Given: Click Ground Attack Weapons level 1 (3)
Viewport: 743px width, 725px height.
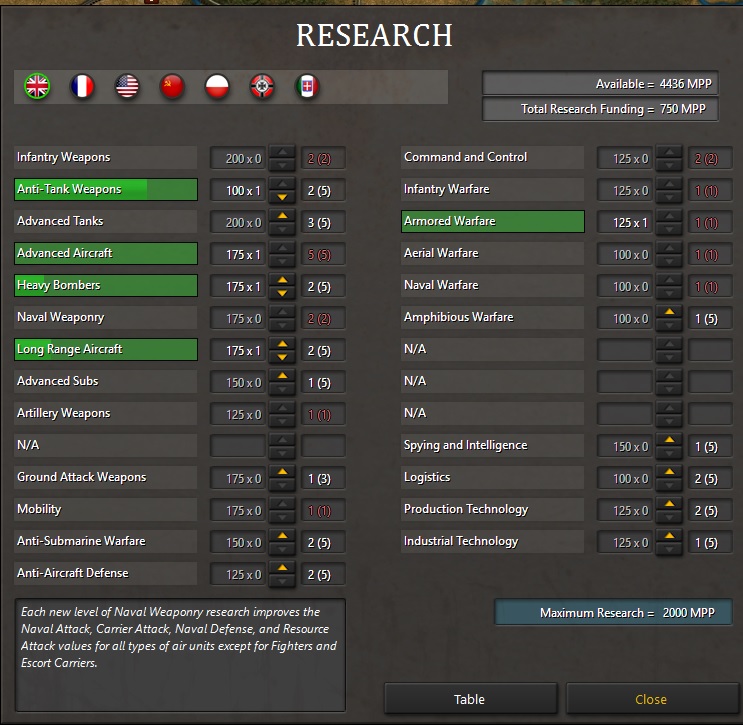Looking at the screenshot, I should click(x=323, y=478).
